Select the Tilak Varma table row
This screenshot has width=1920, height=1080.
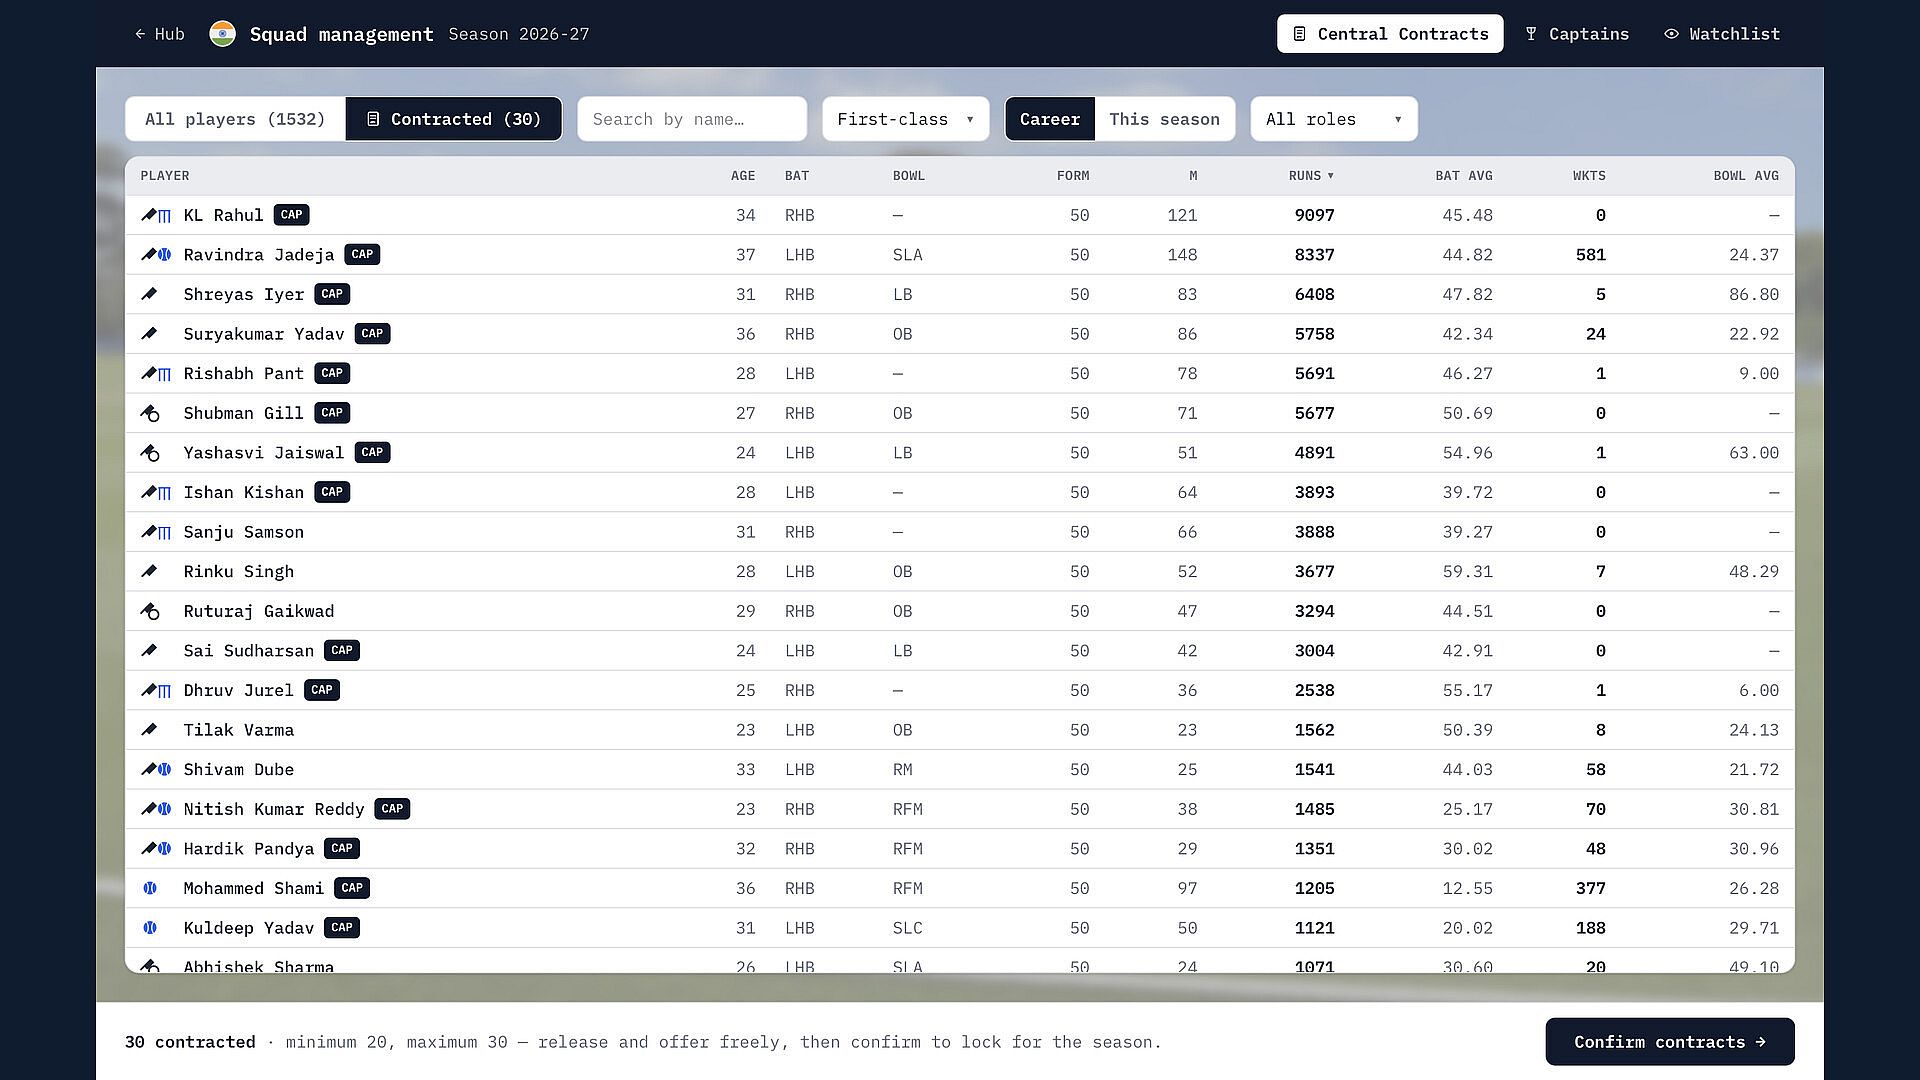tap(960, 730)
